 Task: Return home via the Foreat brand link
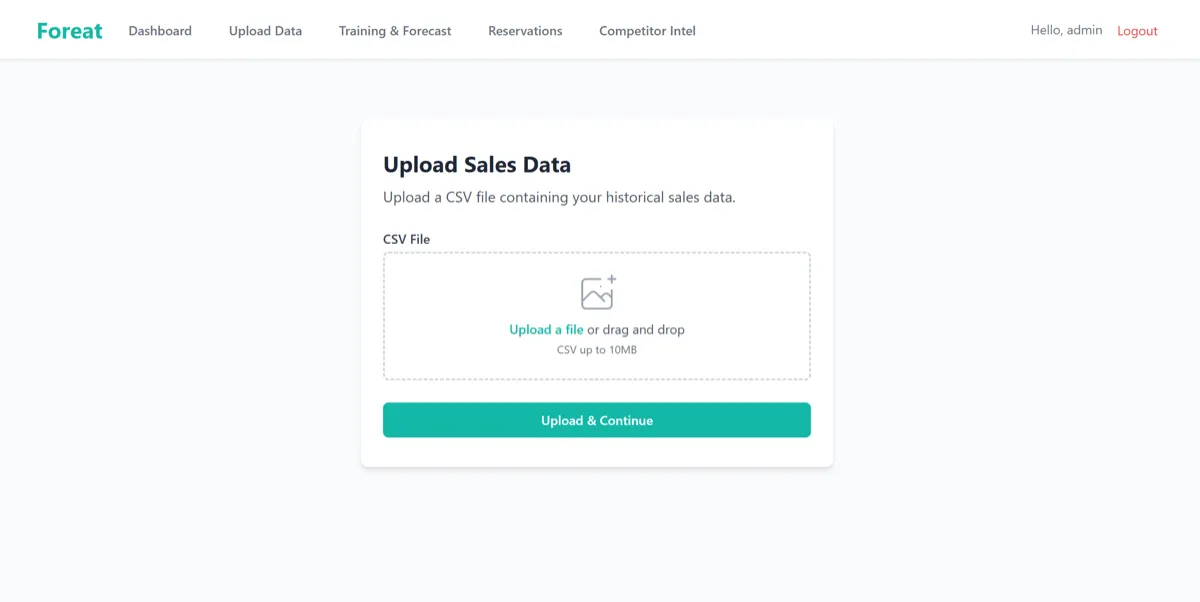coord(68,30)
